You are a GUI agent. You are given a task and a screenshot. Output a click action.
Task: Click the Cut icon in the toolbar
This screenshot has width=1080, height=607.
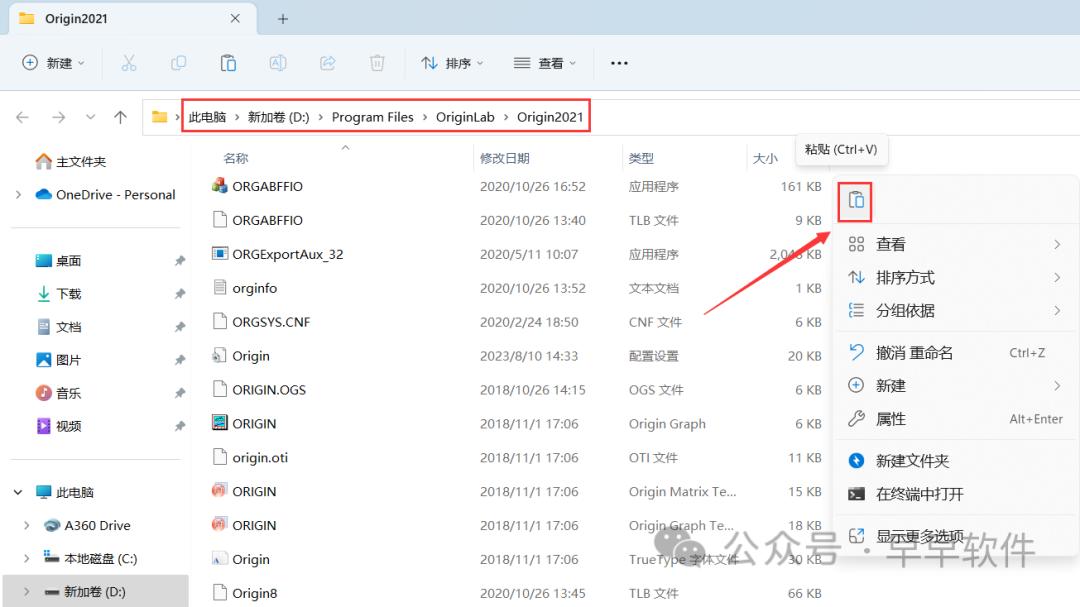click(x=128, y=62)
